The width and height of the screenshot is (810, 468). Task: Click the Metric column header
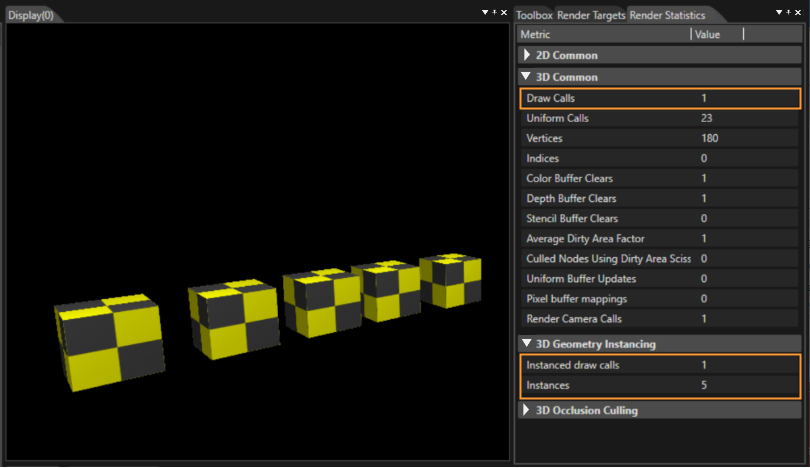pos(604,35)
